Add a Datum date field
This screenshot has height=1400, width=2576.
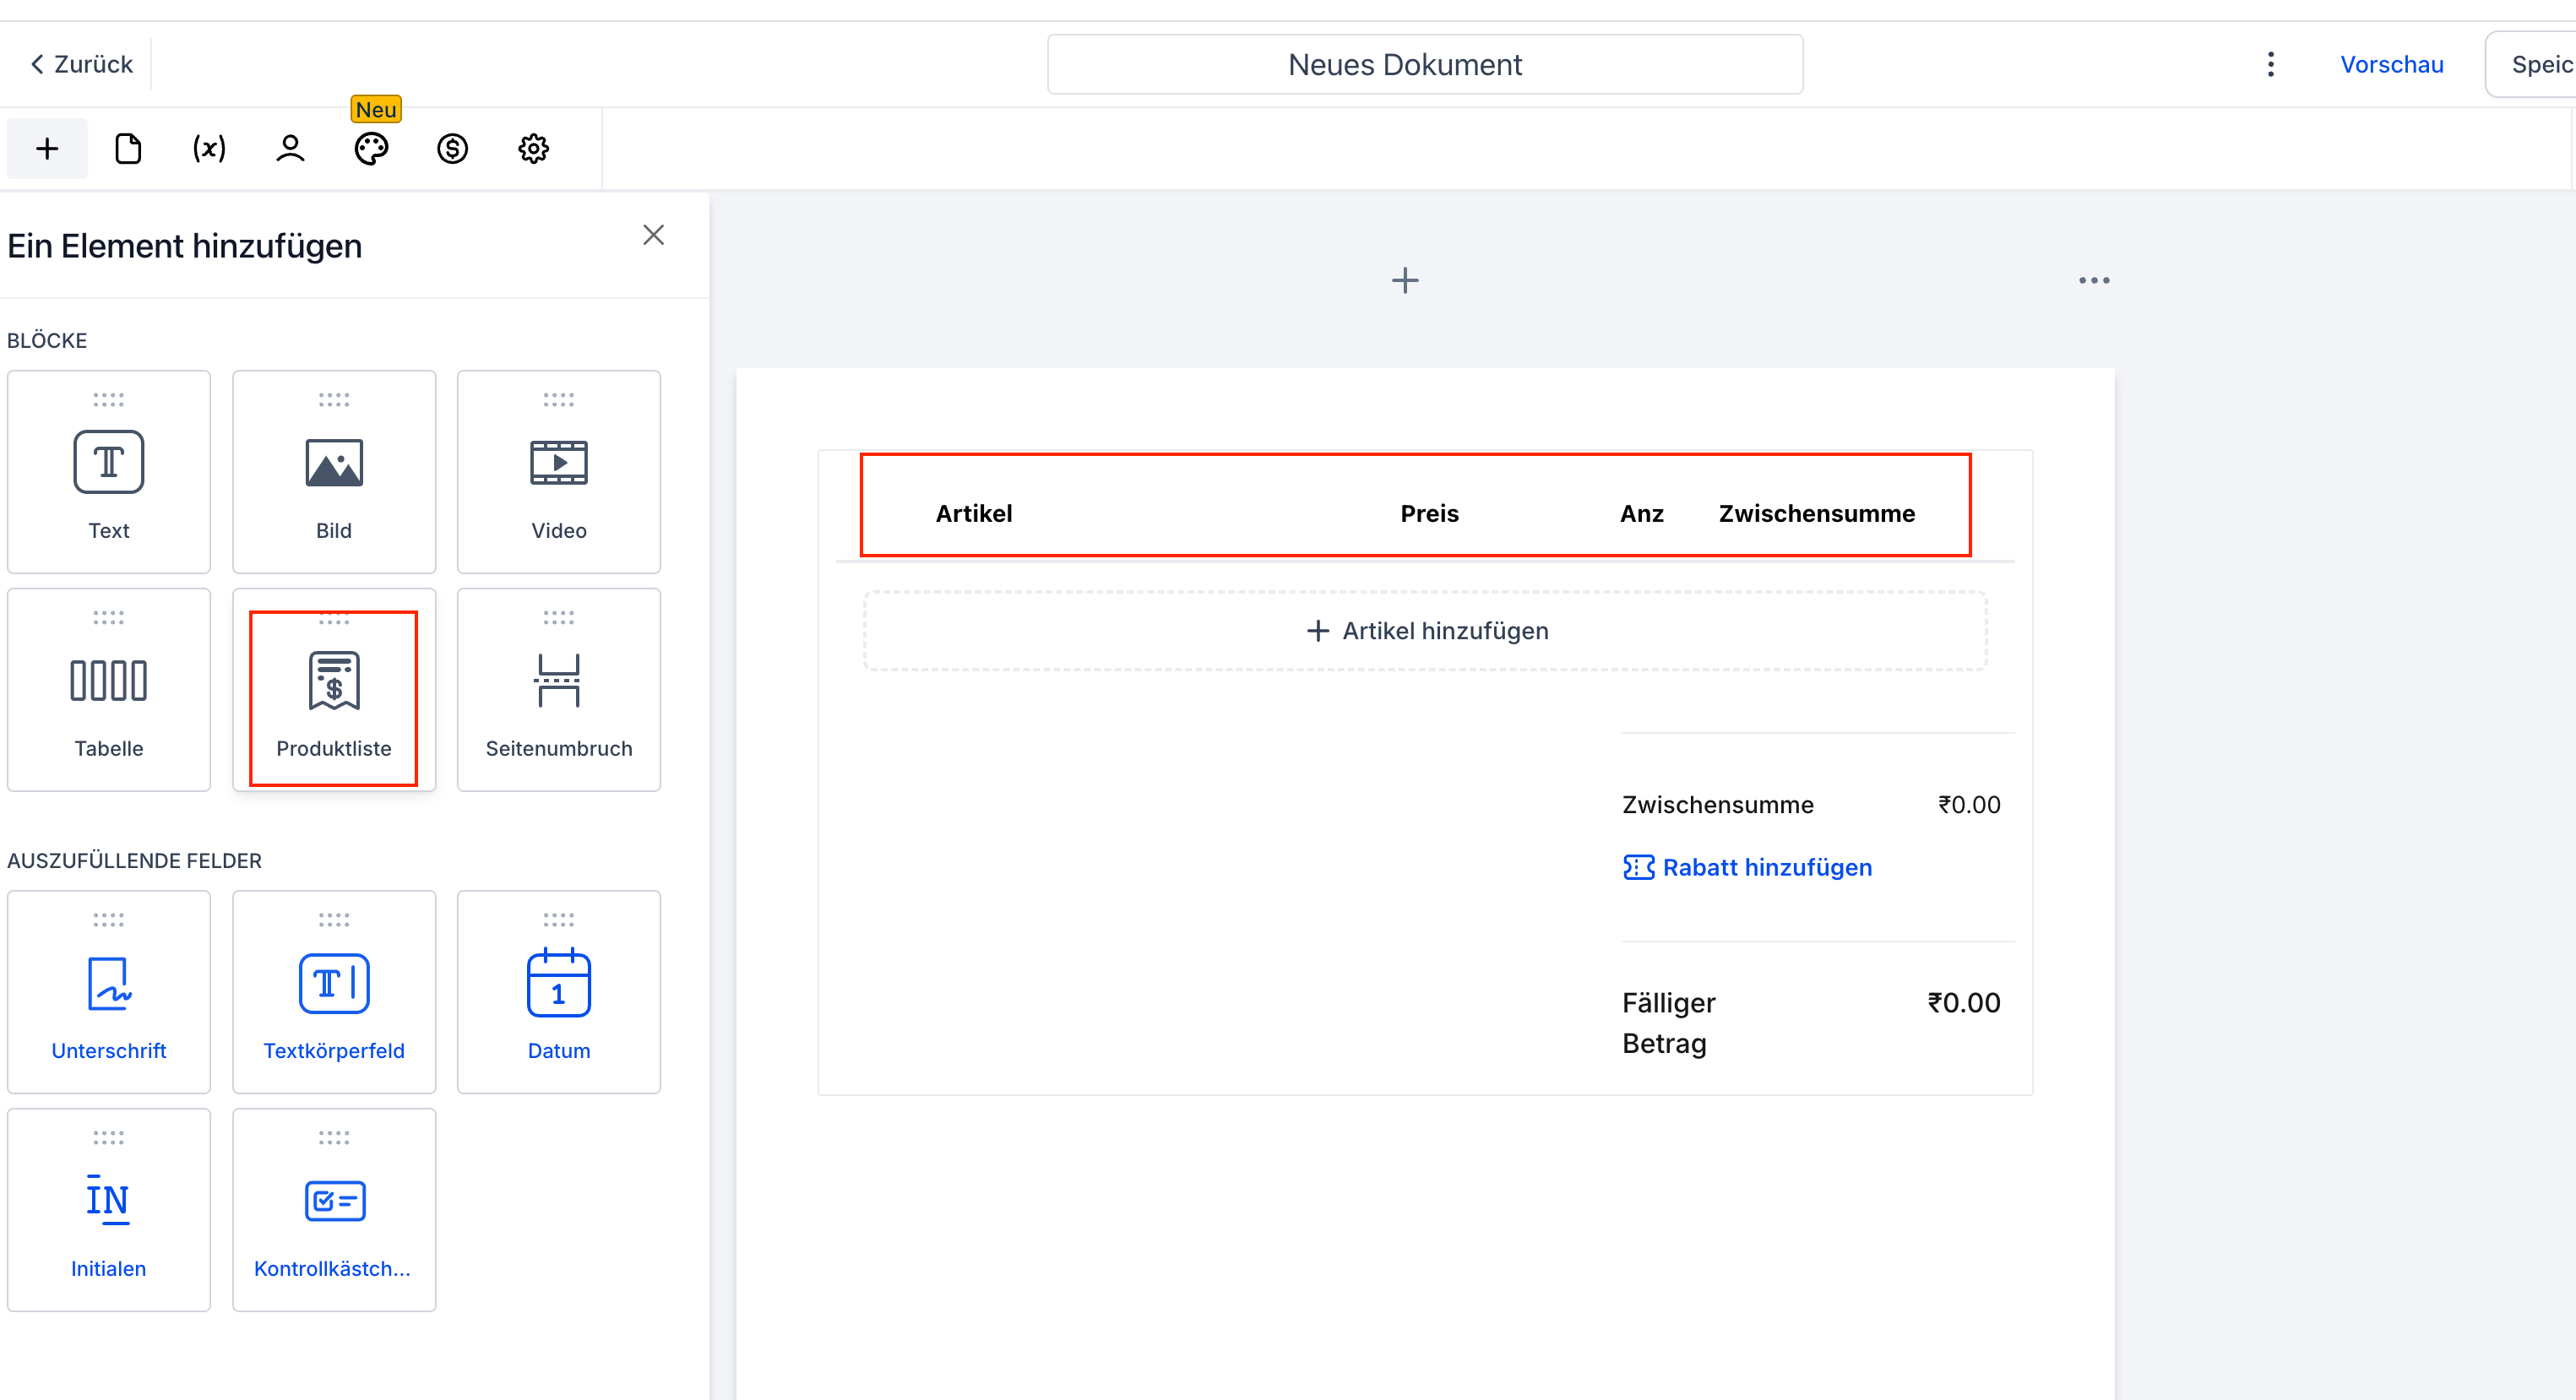coord(558,992)
